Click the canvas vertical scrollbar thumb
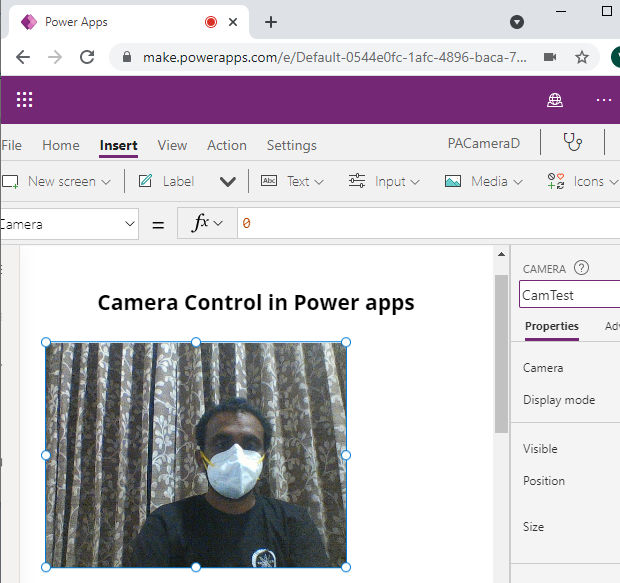The image size is (620, 583). click(501, 353)
